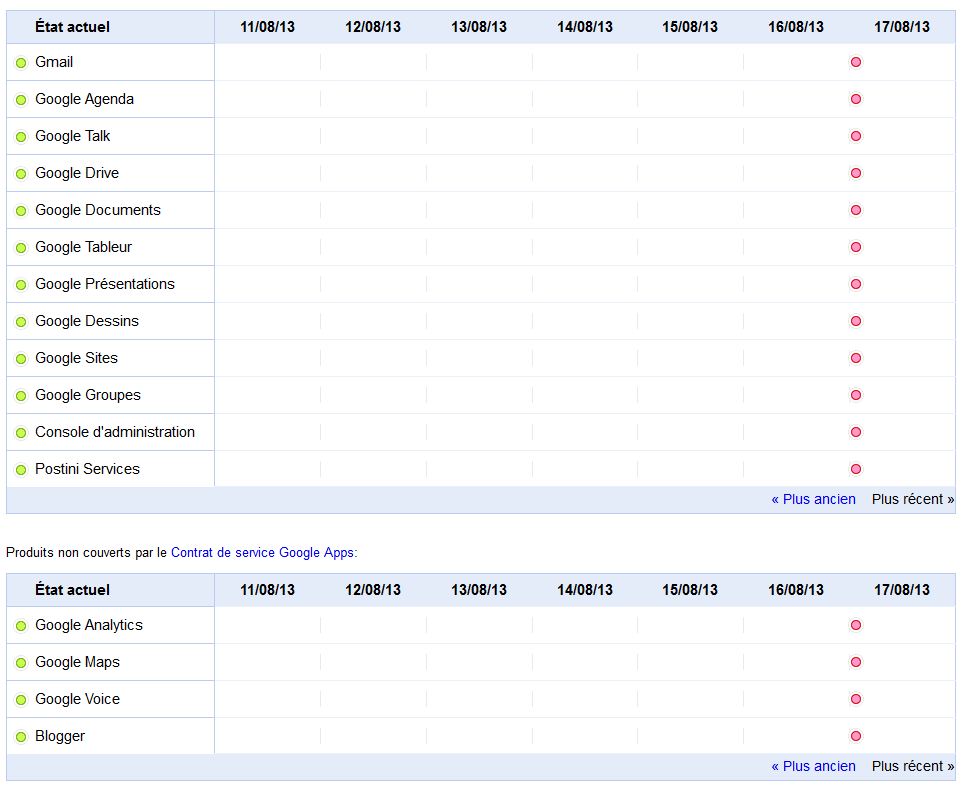
Task: Click the green status icon beside Google Drive
Action: 21,174
